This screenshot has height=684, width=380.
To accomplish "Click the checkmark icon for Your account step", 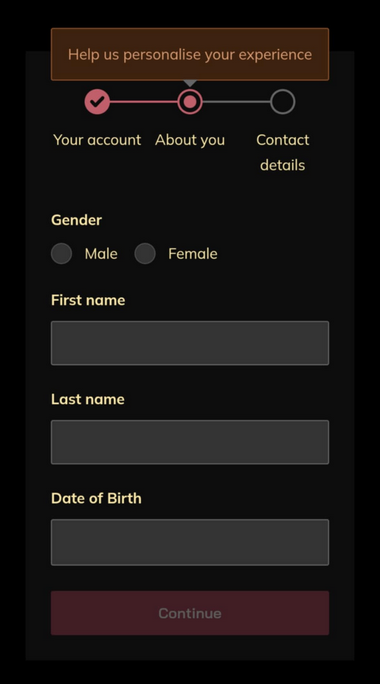I will click(97, 102).
